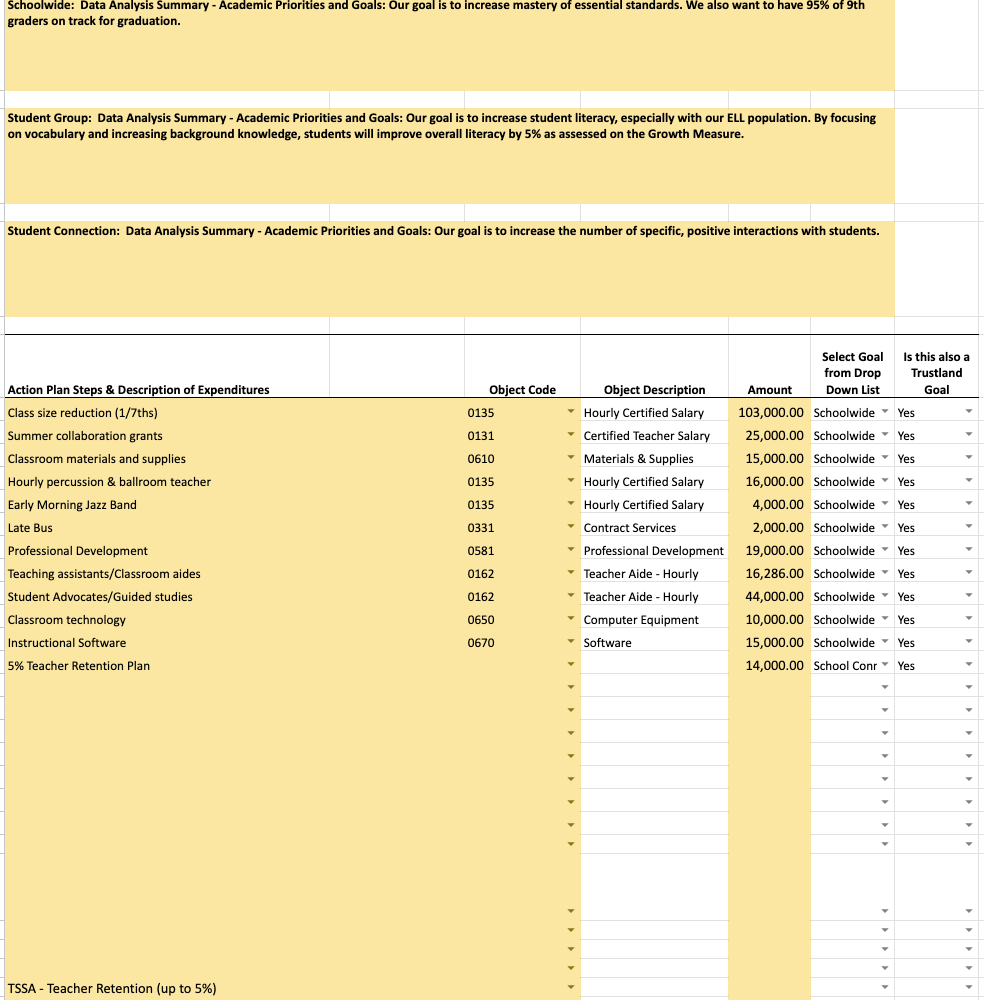Screen dimensions: 984x1000
Task: Open Object Code dropdown for Hourly percussion teacher
Action: click(571, 481)
